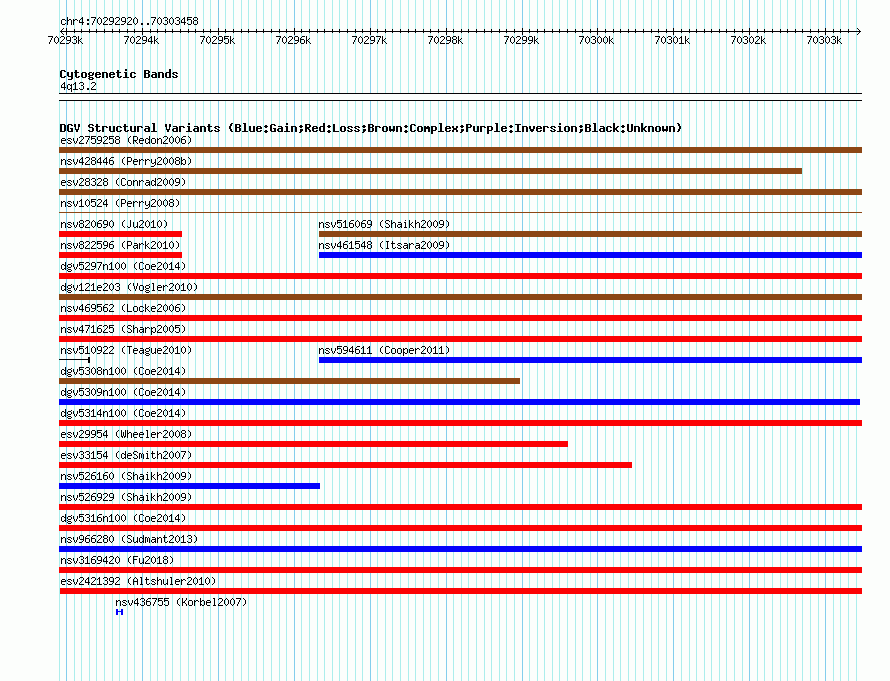Click the 70301k ruler position

673,40
